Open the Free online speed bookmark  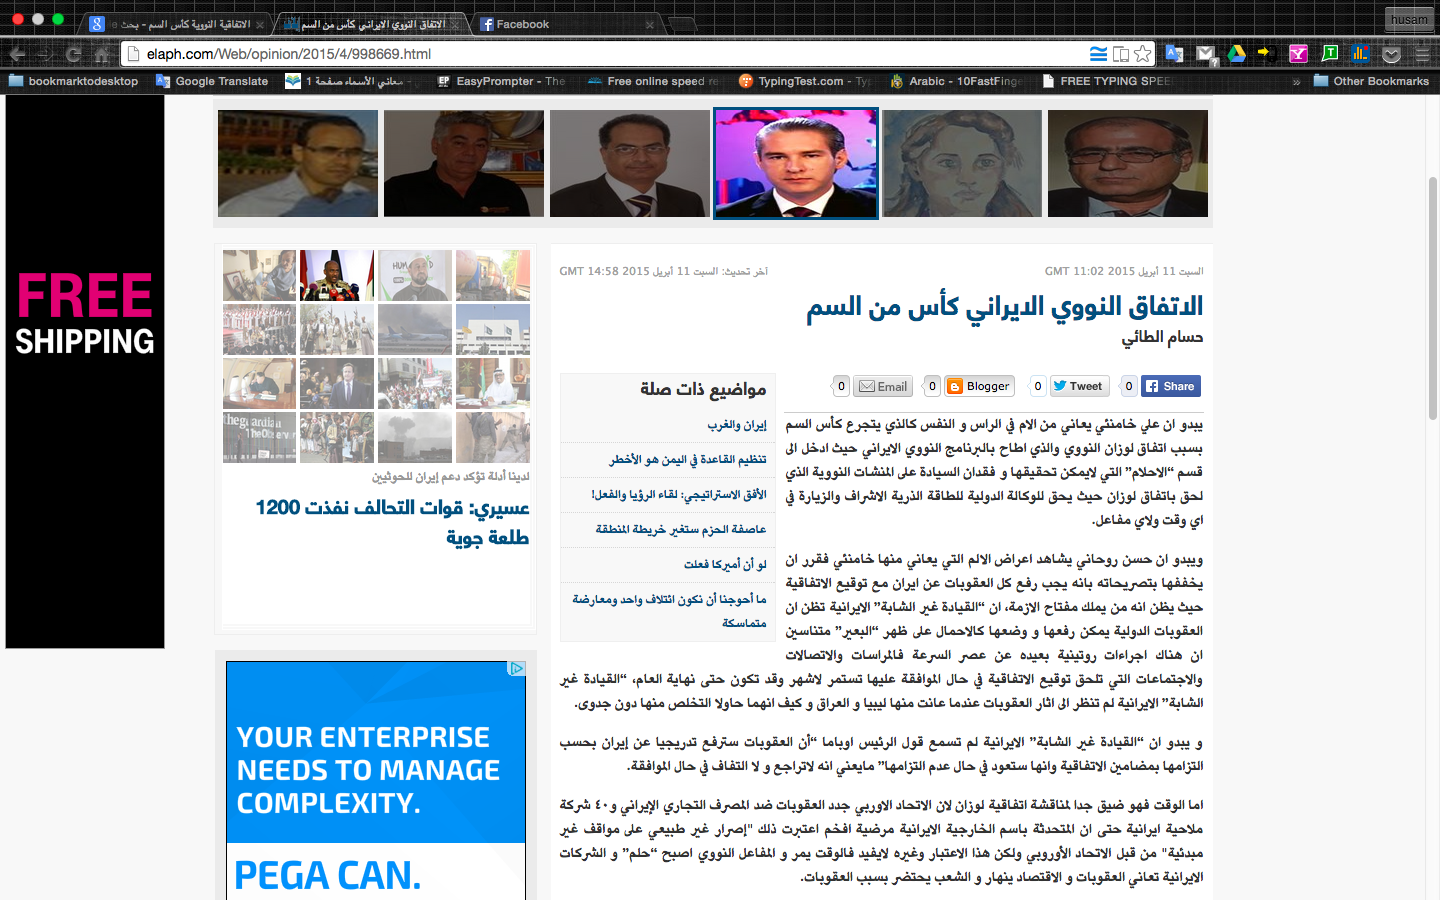(x=653, y=81)
